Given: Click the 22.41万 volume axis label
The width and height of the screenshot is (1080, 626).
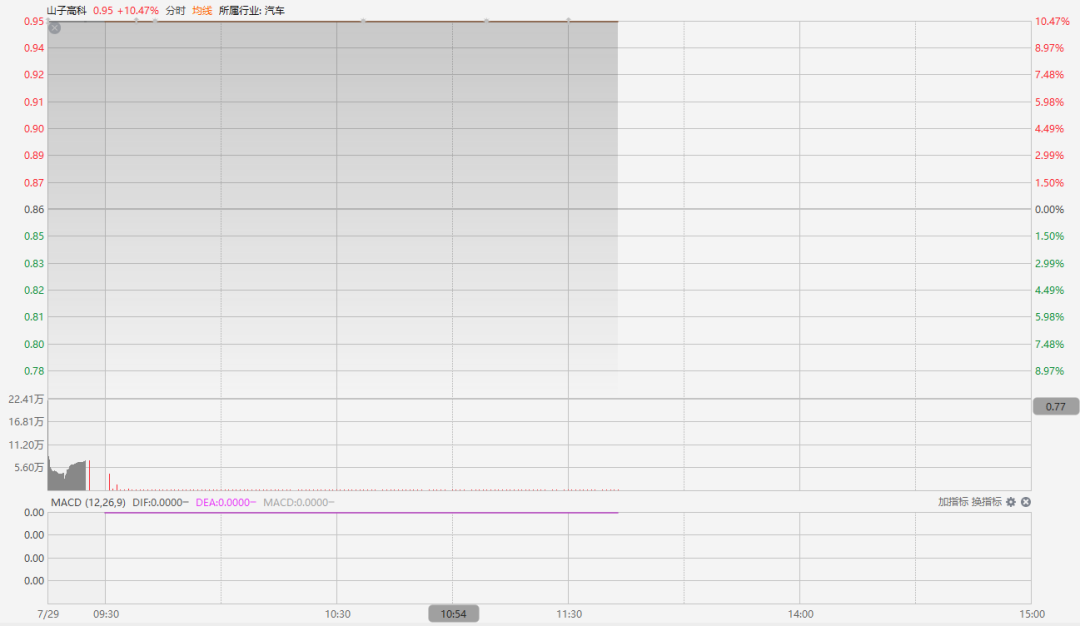Looking at the screenshot, I should [26, 399].
